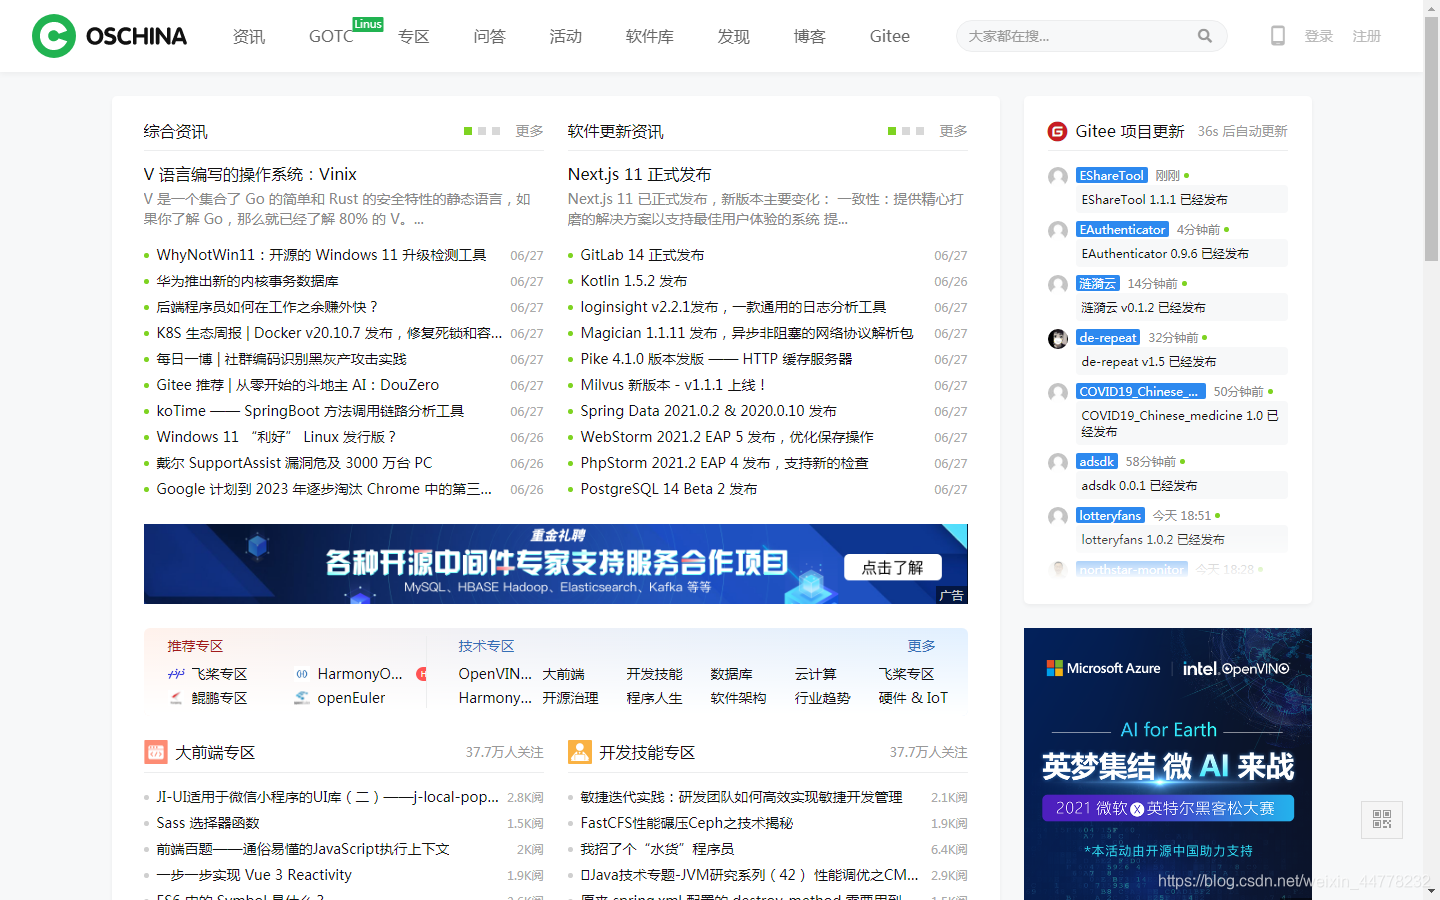Click the 鲲鹏专区 icon

tap(176, 698)
